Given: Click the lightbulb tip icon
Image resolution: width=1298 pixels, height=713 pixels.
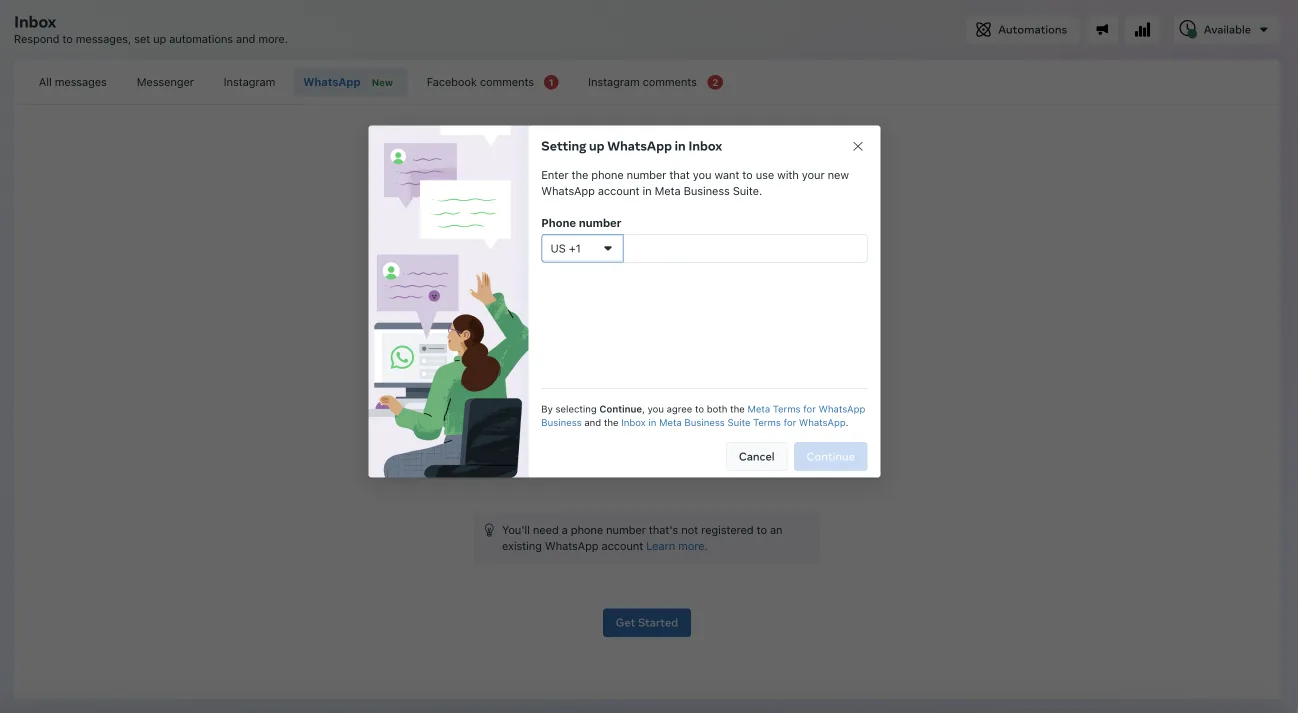Looking at the screenshot, I should [x=489, y=530].
